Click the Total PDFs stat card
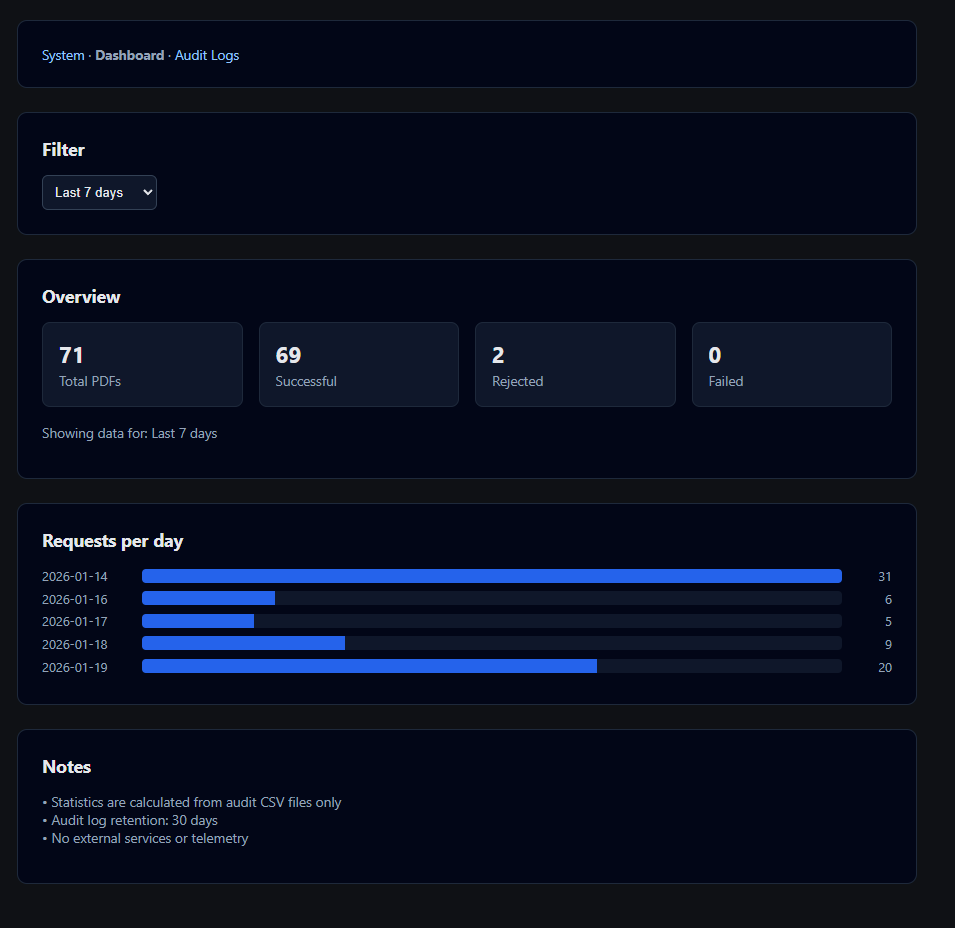Image resolution: width=955 pixels, height=928 pixels. (x=142, y=364)
